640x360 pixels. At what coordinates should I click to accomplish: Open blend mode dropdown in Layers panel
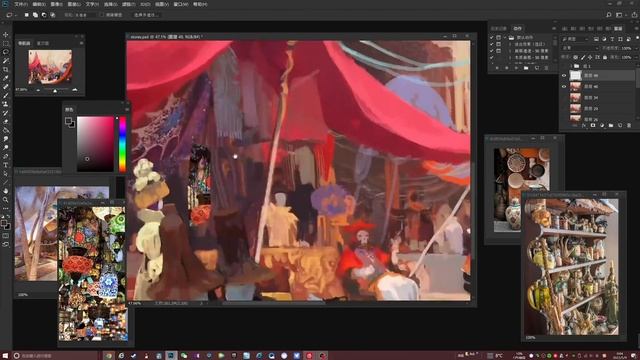(580, 48)
